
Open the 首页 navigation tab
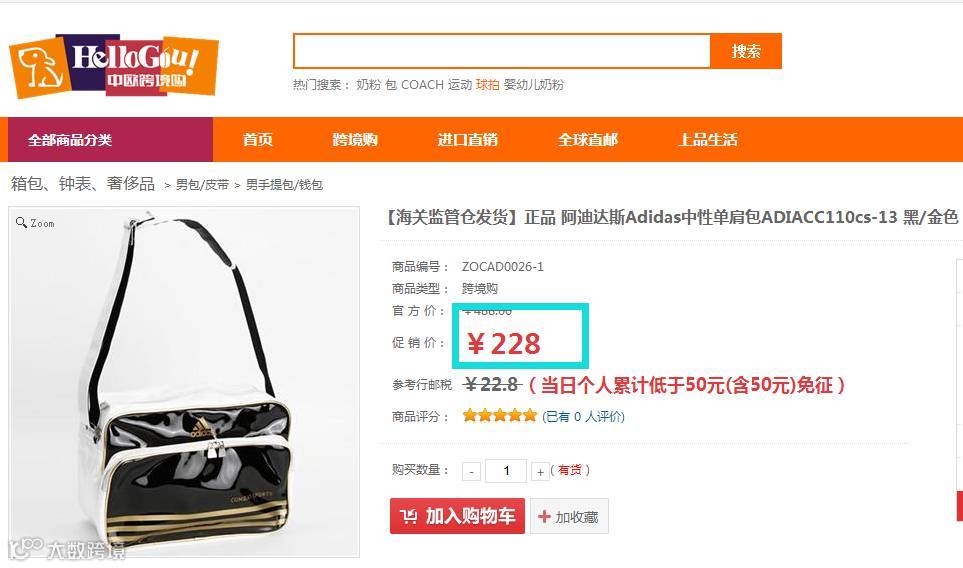(257, 139)
